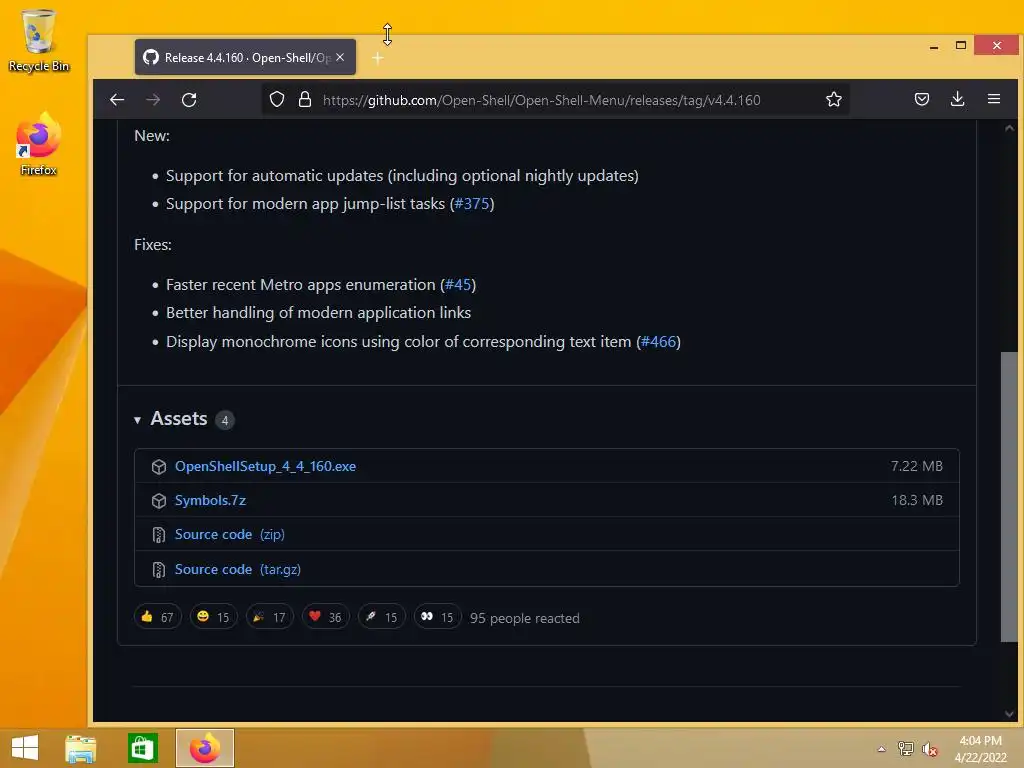Toggle the party popper reaction with 17

pyautogui.click(x=269, y=617)
